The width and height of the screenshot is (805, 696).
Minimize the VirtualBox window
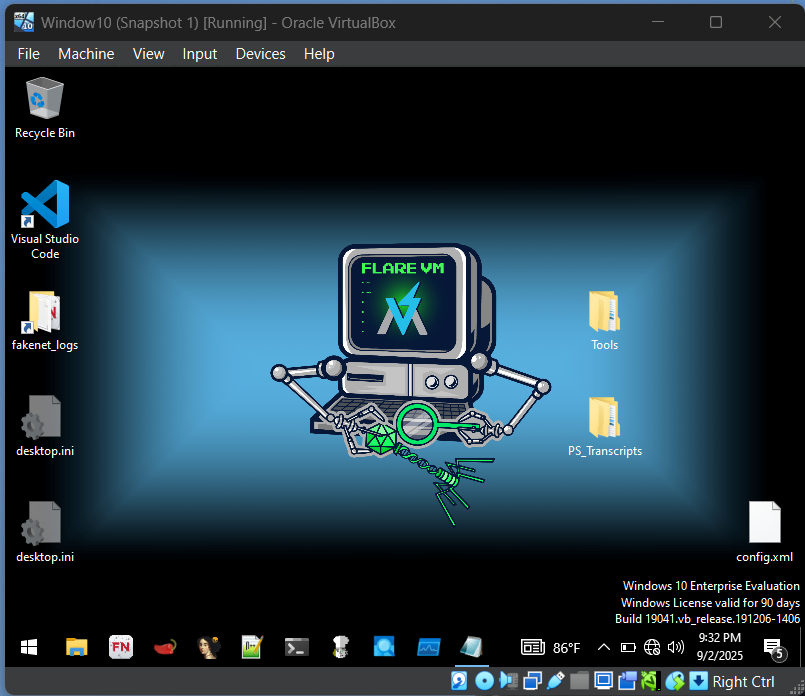pyautogui.click(x=658, y=22)
